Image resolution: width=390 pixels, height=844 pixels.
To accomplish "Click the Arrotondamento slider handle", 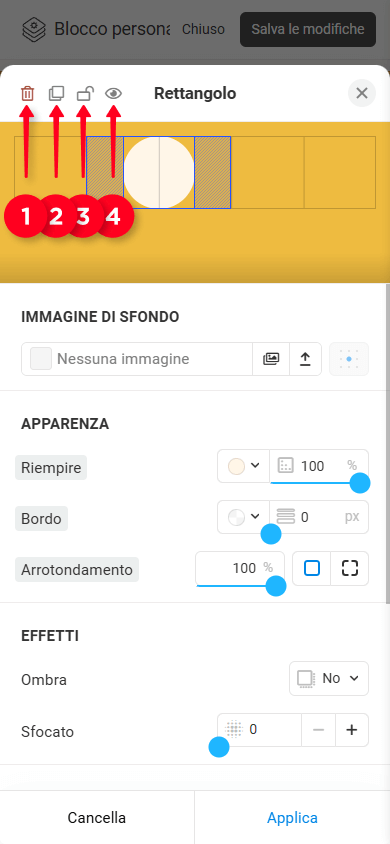I will (x=276, y=585).
